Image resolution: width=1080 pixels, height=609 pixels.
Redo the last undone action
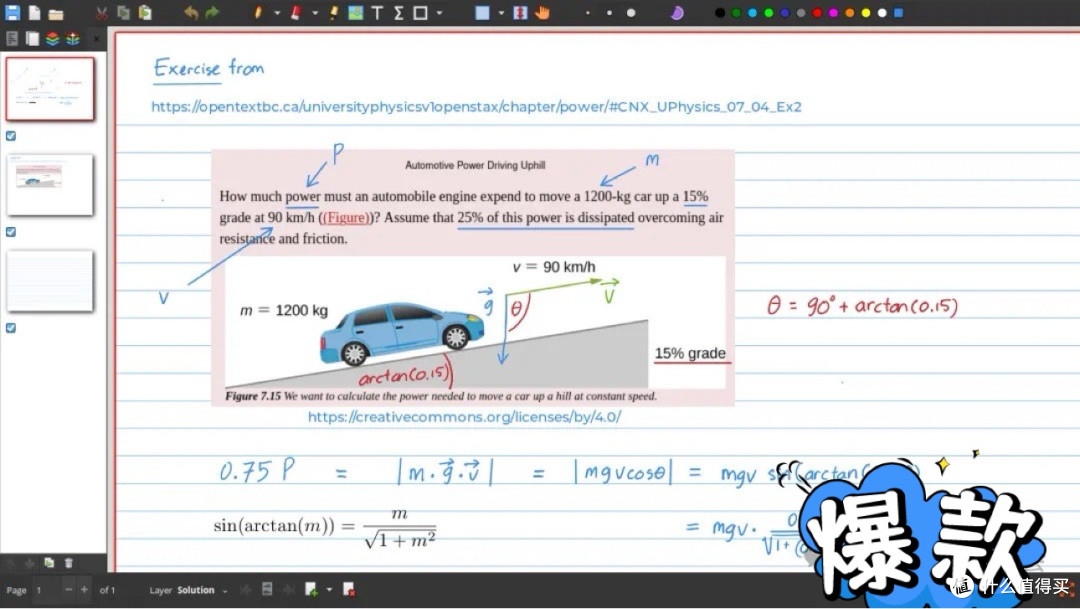click(212, 12)
